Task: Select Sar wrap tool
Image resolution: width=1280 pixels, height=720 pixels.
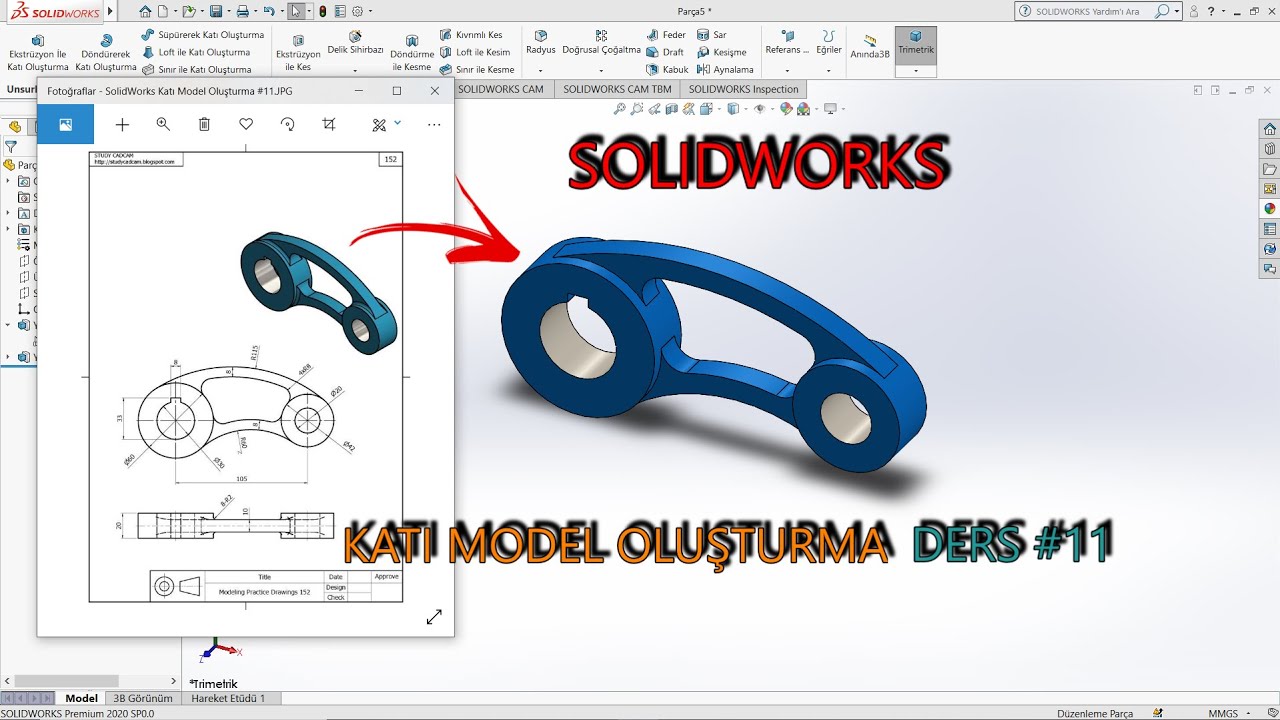Action: [712, 34]
